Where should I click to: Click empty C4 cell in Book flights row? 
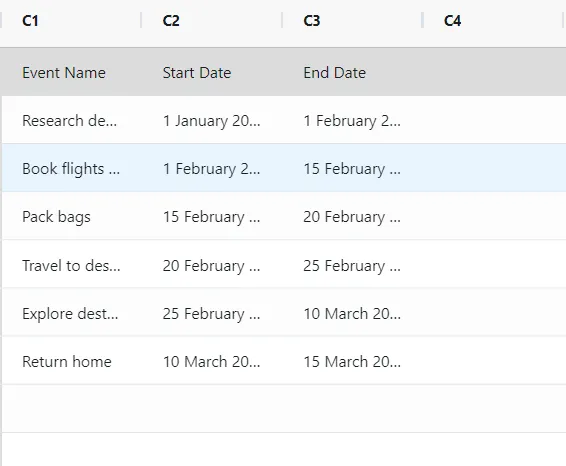pos(493,168)
